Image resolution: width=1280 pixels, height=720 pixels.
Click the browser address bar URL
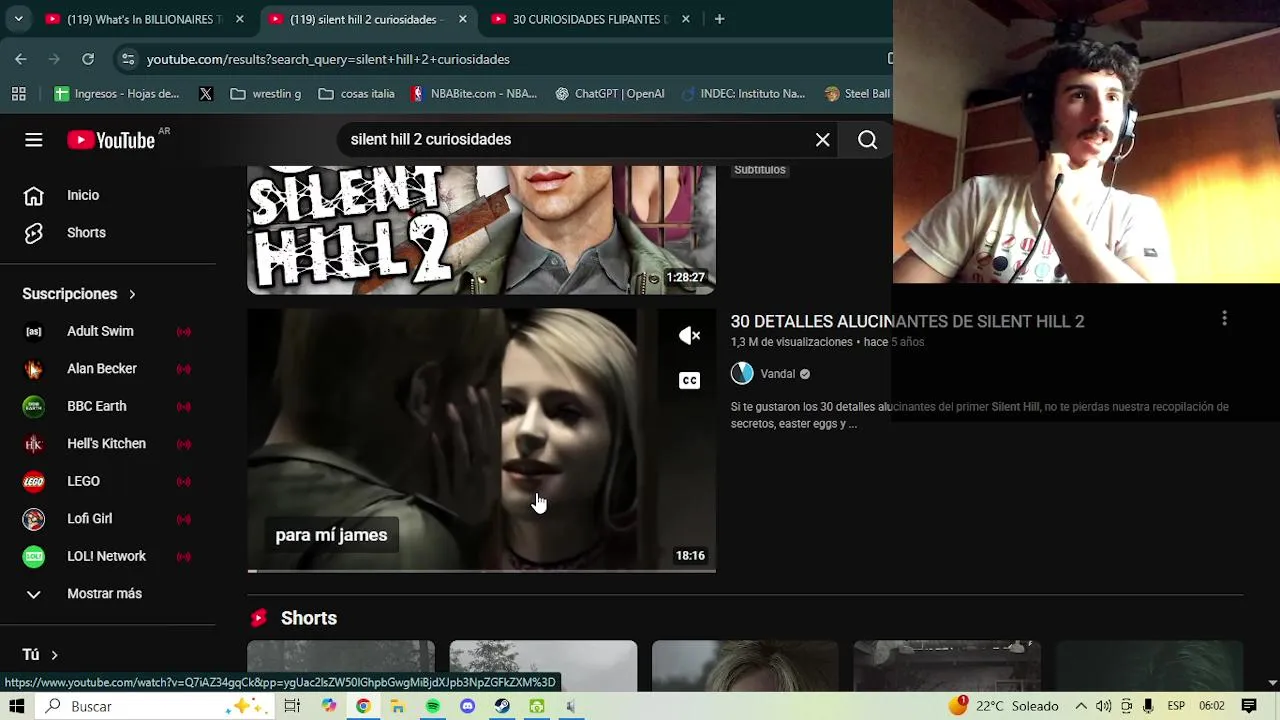(328, 59)
